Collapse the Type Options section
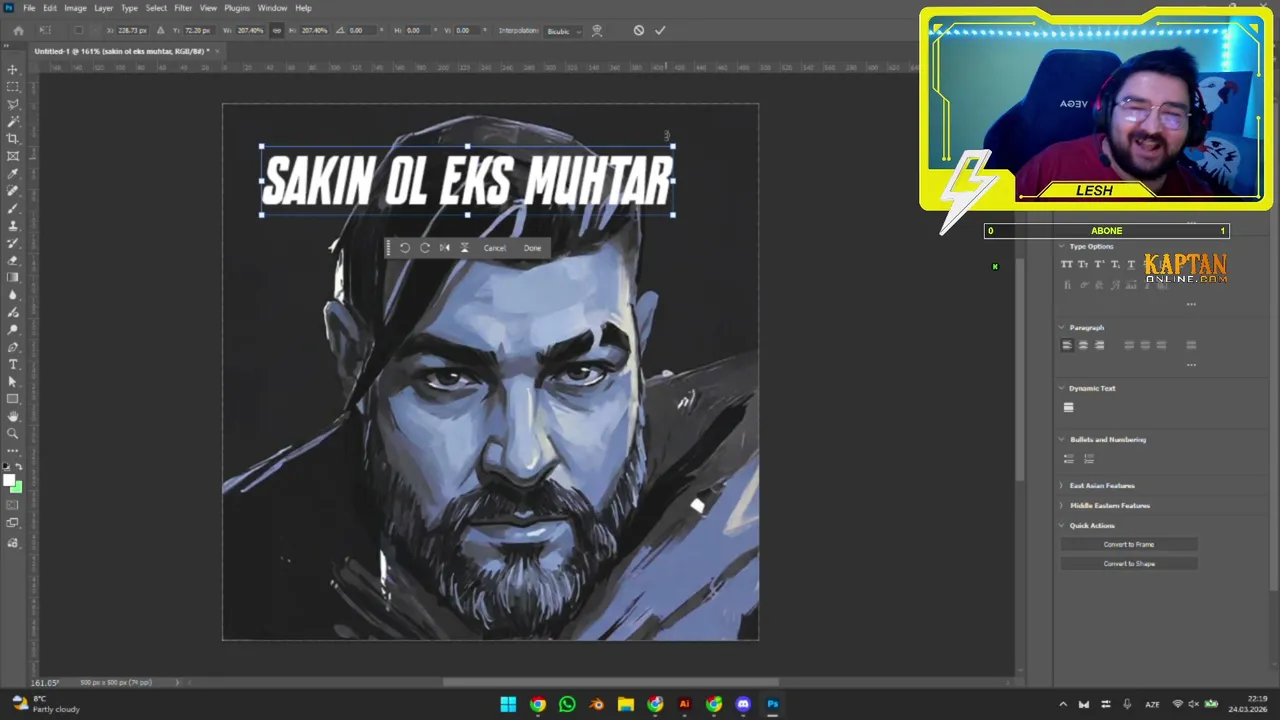 click(x=1062, y=247)
